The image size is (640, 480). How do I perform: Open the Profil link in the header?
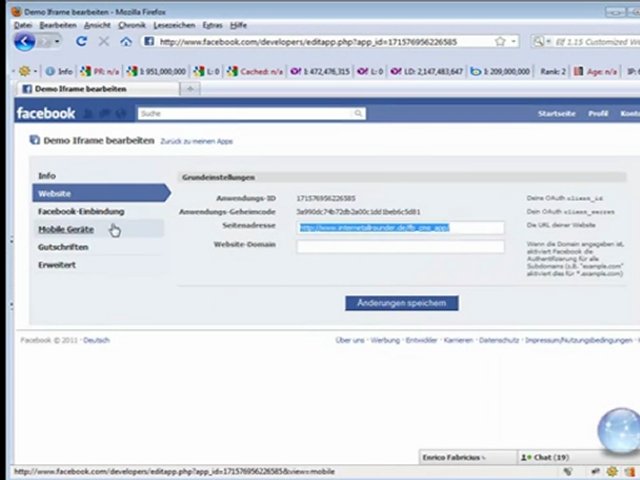click(598, 113)
